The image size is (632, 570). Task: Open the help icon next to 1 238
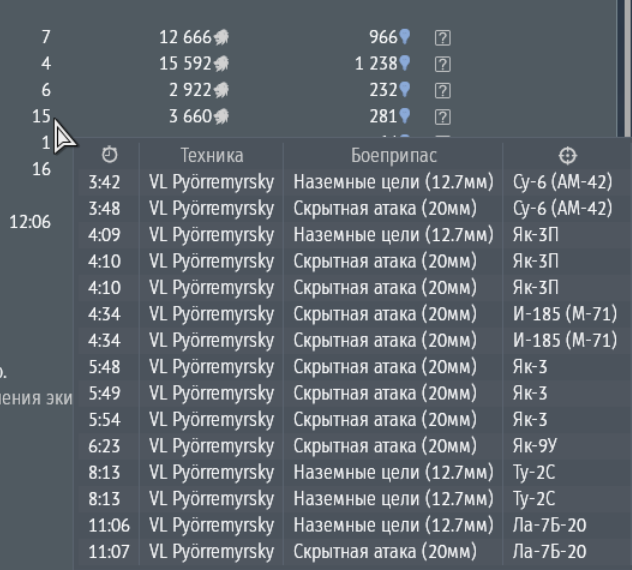point(443,64)
